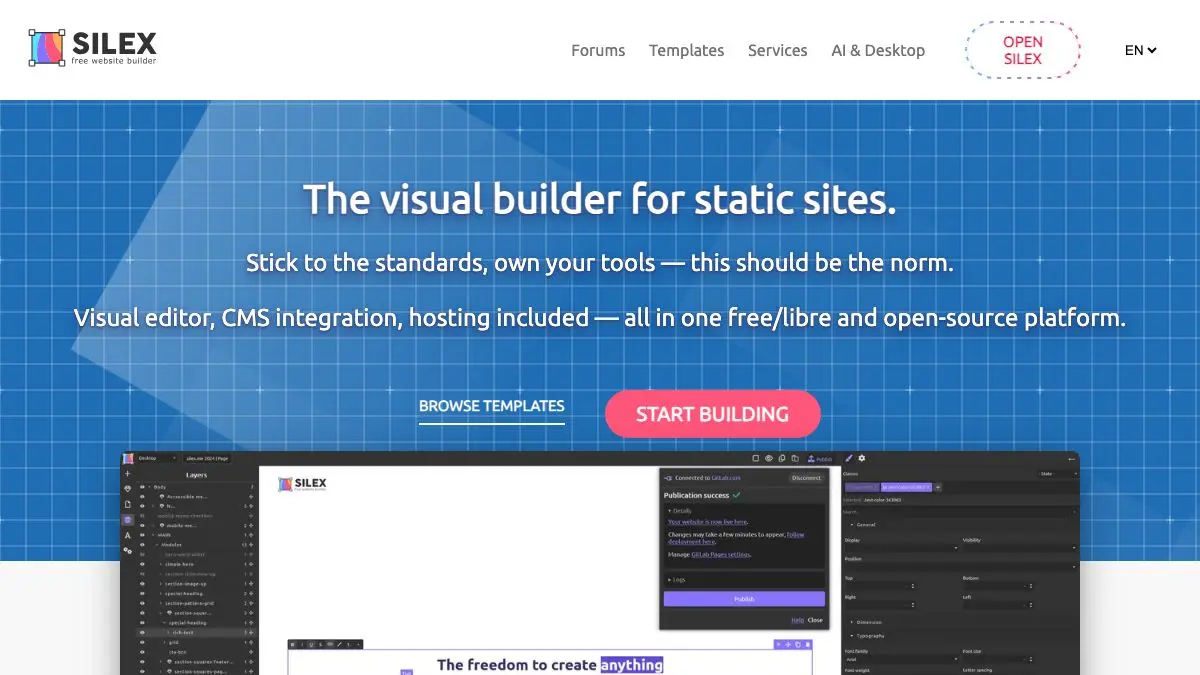The width and height of the screenshot is (1200, 675).
Task: Click the Help link in publish dialog
Action: pos(797,620)
